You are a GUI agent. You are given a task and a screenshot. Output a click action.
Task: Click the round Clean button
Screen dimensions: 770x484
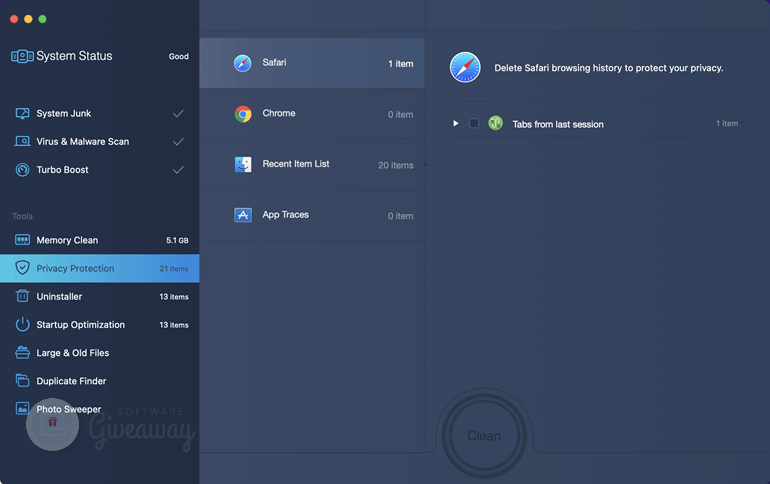(x=484, y=435)
